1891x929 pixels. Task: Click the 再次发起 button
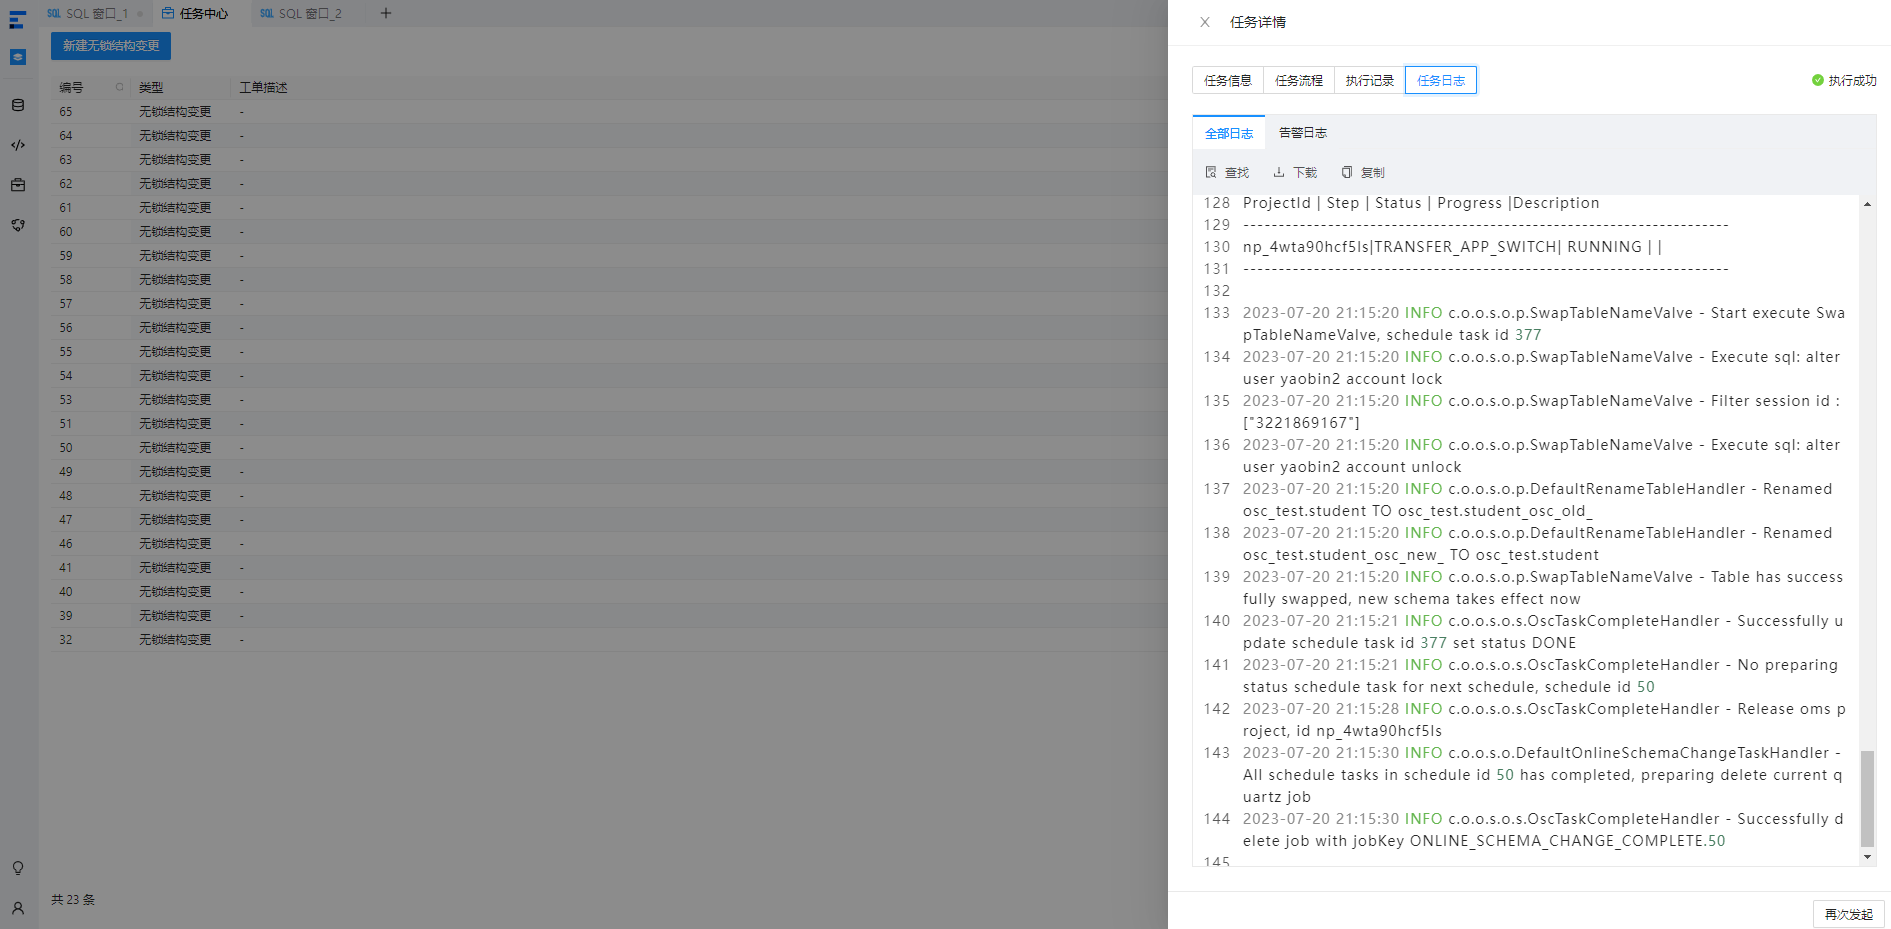coord(1849,914)
